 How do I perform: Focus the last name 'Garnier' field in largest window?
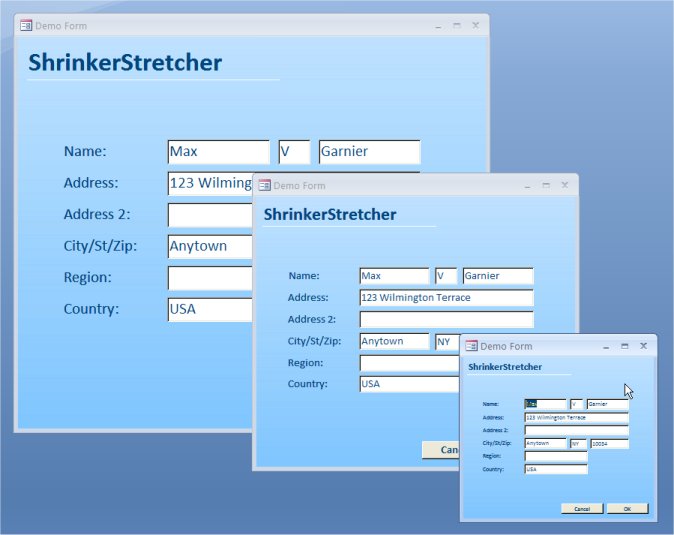[x=369, y=152]
